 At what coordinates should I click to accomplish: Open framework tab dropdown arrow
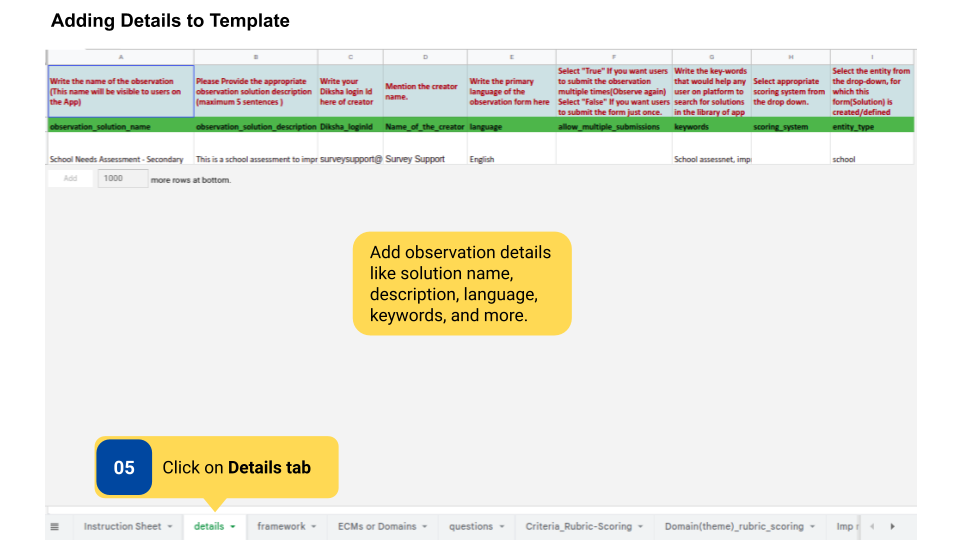[314, 526]
